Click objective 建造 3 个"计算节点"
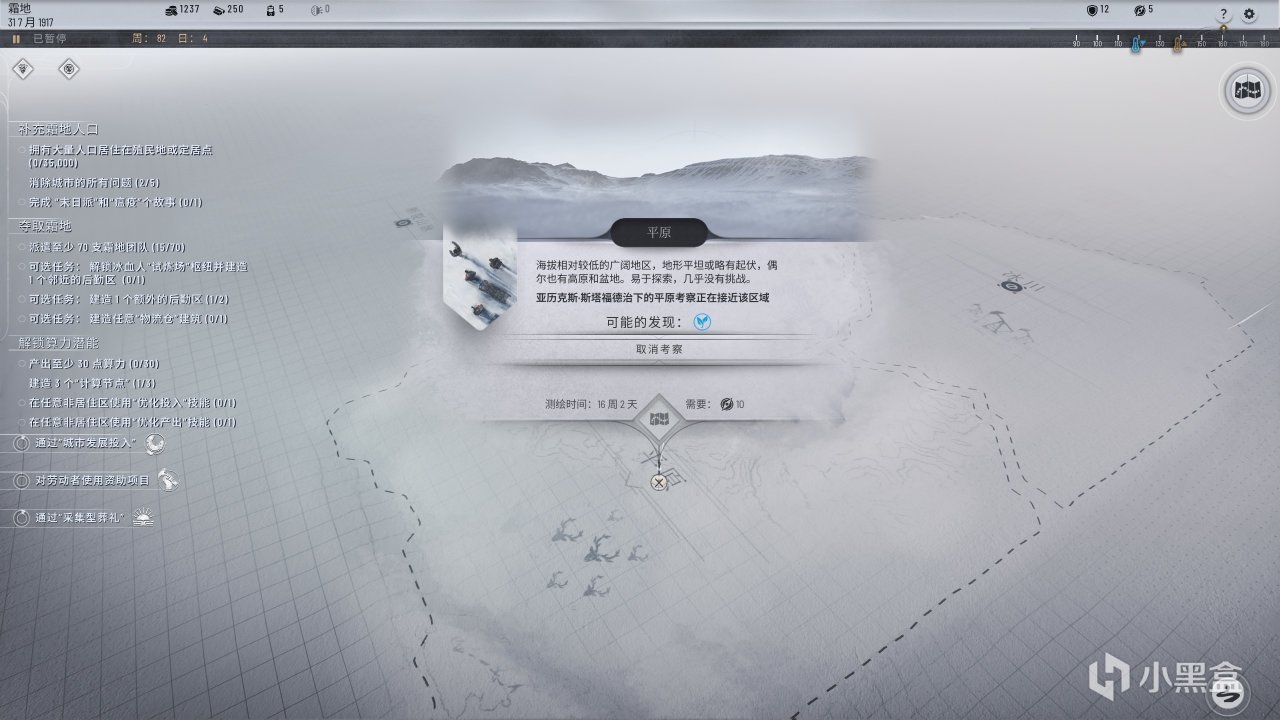 pyautogui.click(x=91, y=383)
